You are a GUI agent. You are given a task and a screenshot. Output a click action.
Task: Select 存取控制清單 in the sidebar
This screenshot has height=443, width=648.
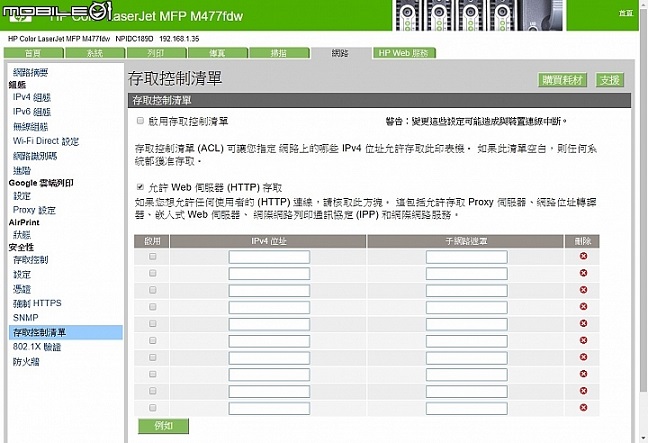click(x=66, y=333)
